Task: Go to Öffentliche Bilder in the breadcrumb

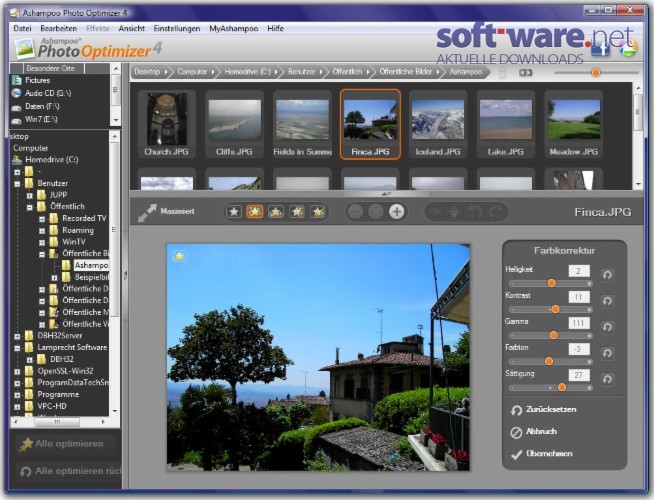Action: 405,72
